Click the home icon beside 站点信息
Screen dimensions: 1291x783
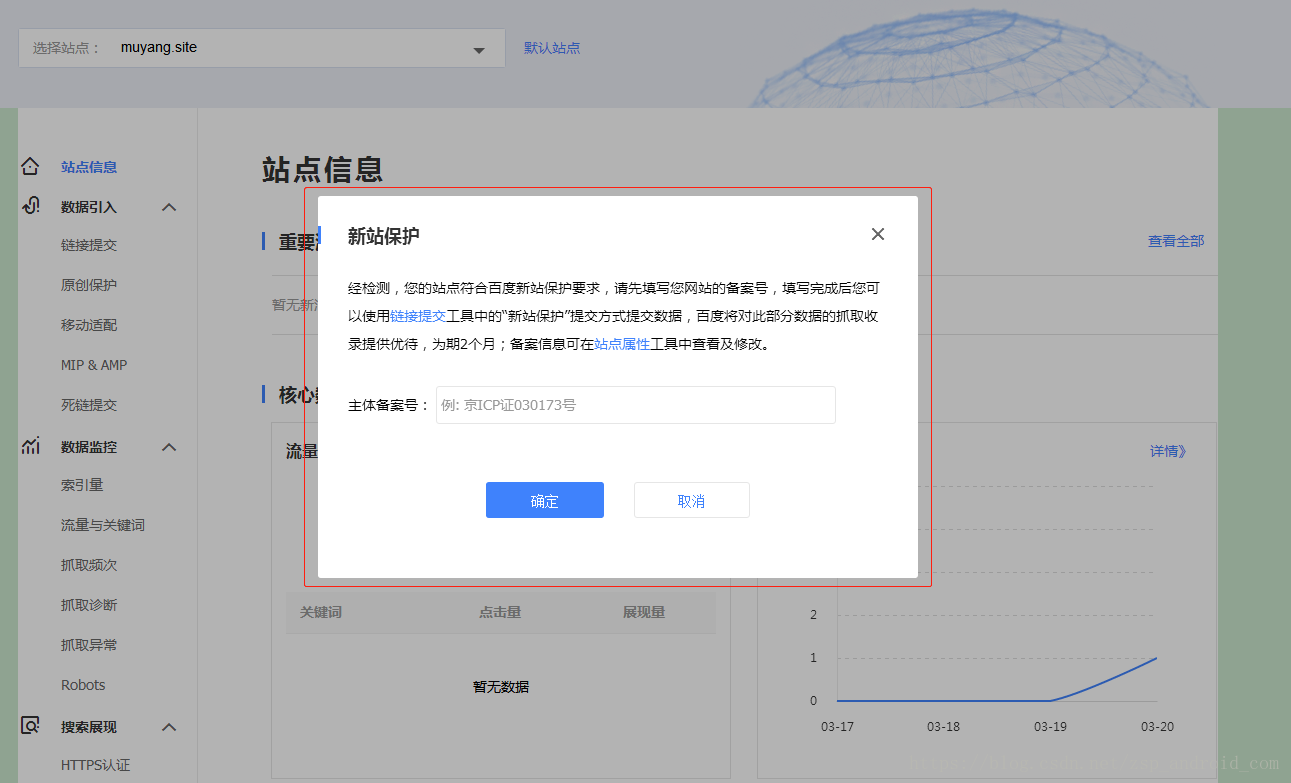pyautogui.click(x=31, y=166)
